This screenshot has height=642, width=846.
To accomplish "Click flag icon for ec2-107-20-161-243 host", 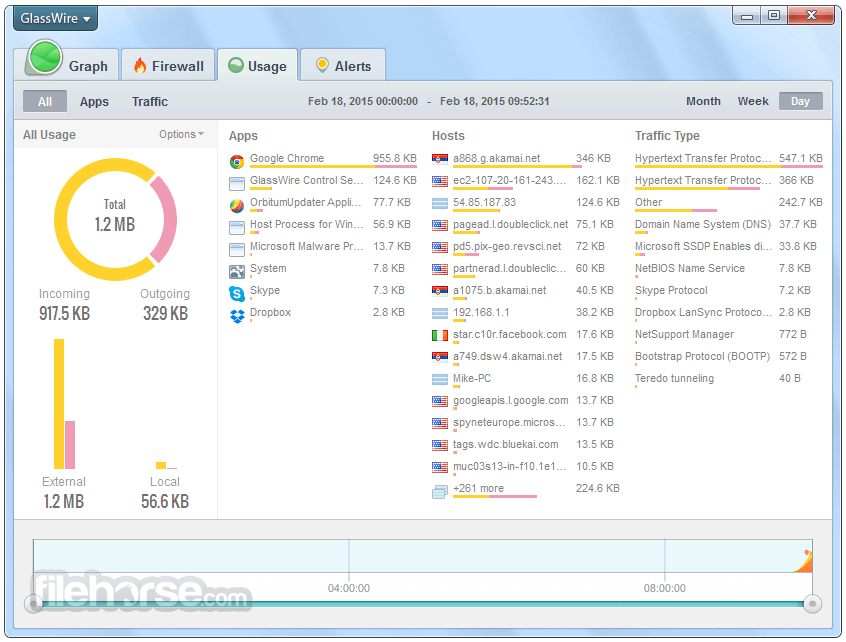I will (440, 181).
